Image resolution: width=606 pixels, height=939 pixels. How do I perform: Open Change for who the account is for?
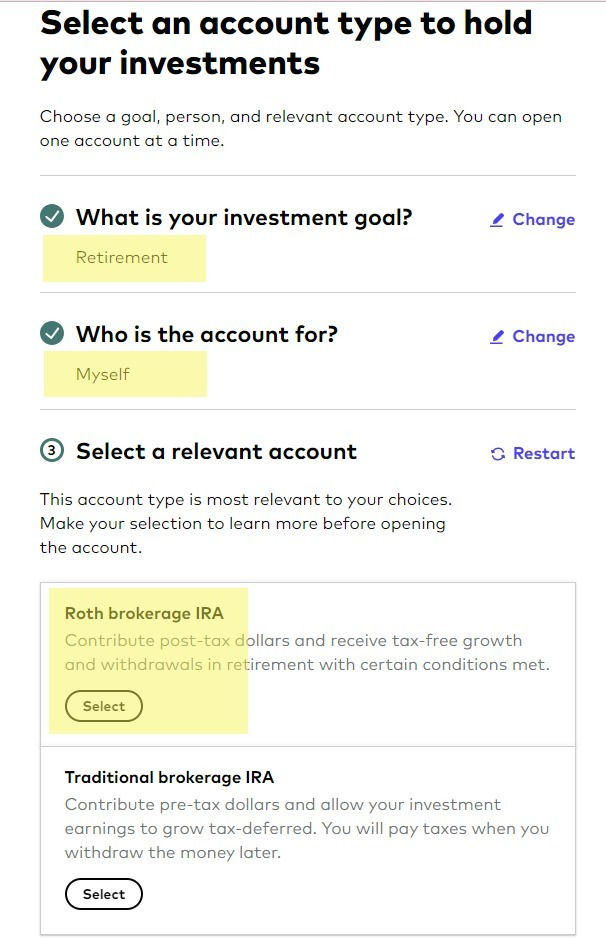(x=543, y=336)
